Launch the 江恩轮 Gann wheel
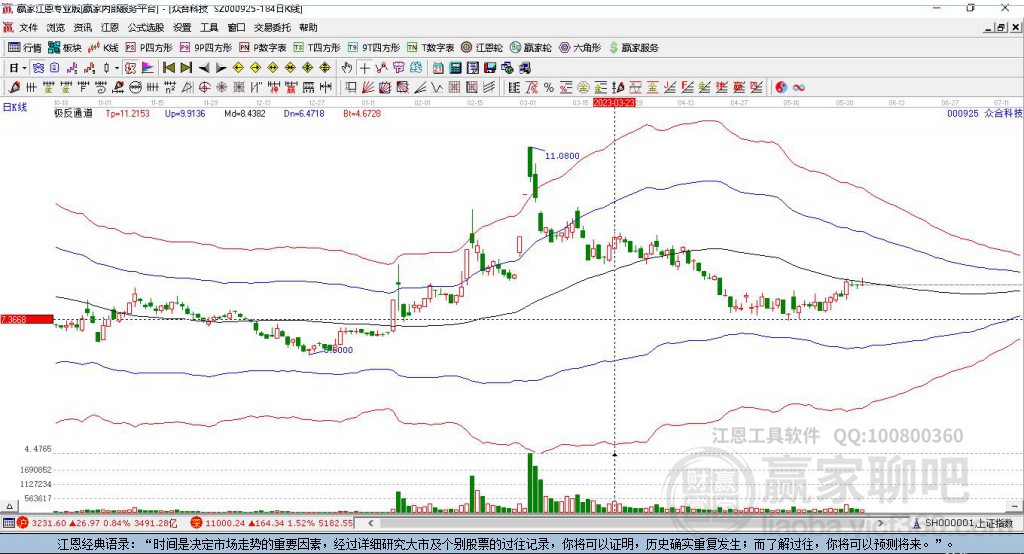The image size is (1024, 554). point(482,48)
